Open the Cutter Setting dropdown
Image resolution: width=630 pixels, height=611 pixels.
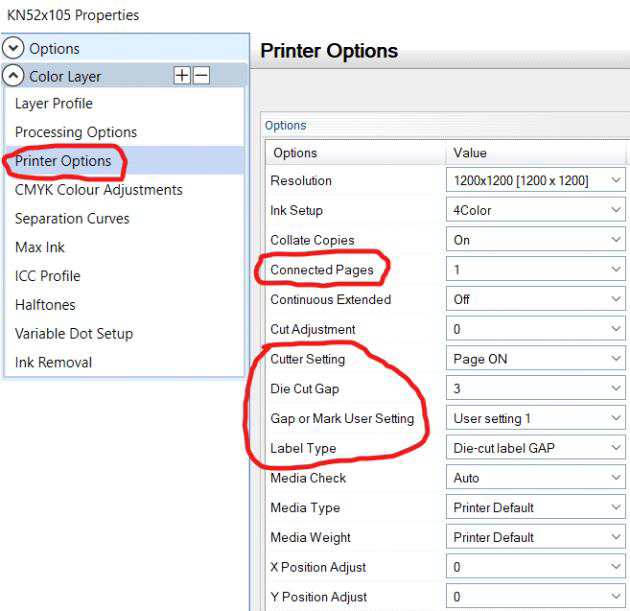(536, 358)
